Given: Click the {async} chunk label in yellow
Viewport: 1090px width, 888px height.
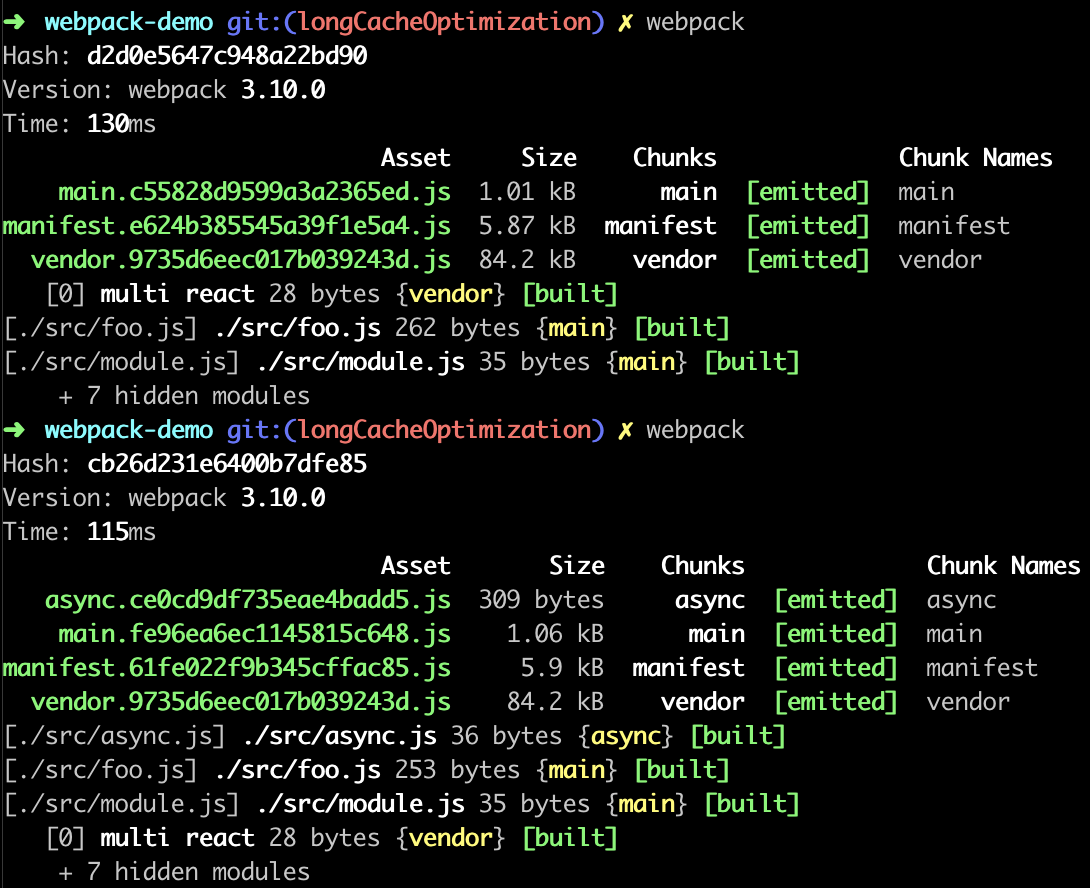Looking at the screenshot, I should (625, 736).
